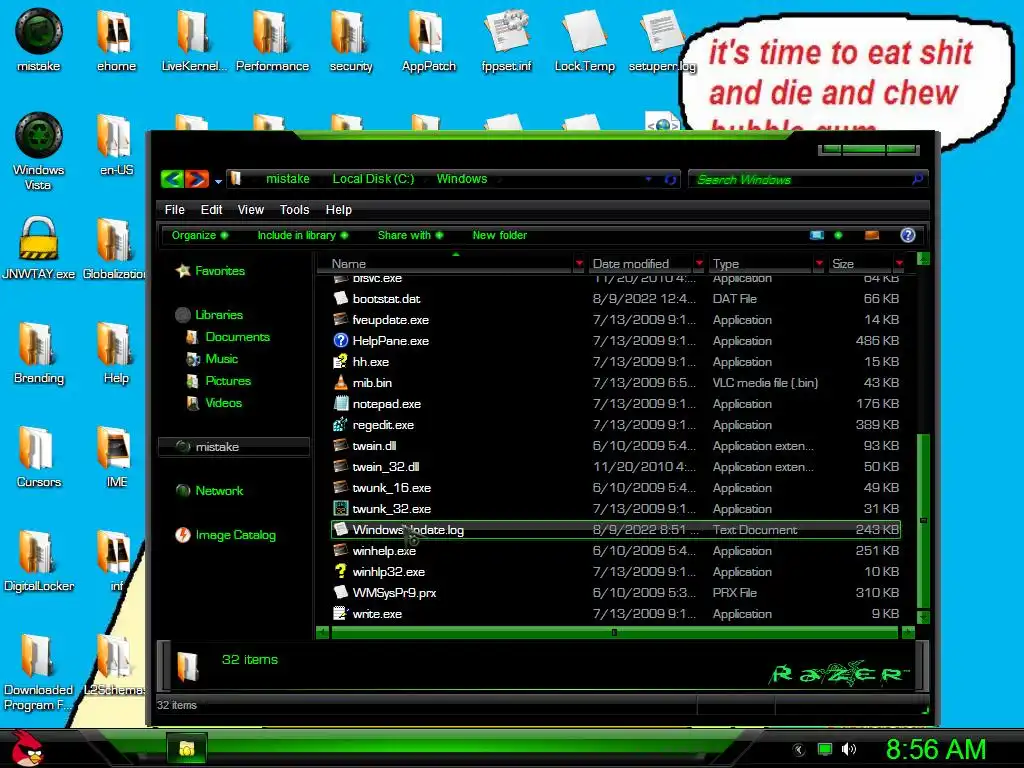Open the Videos library
This screenshot has width=1024, height=768.
214,403
